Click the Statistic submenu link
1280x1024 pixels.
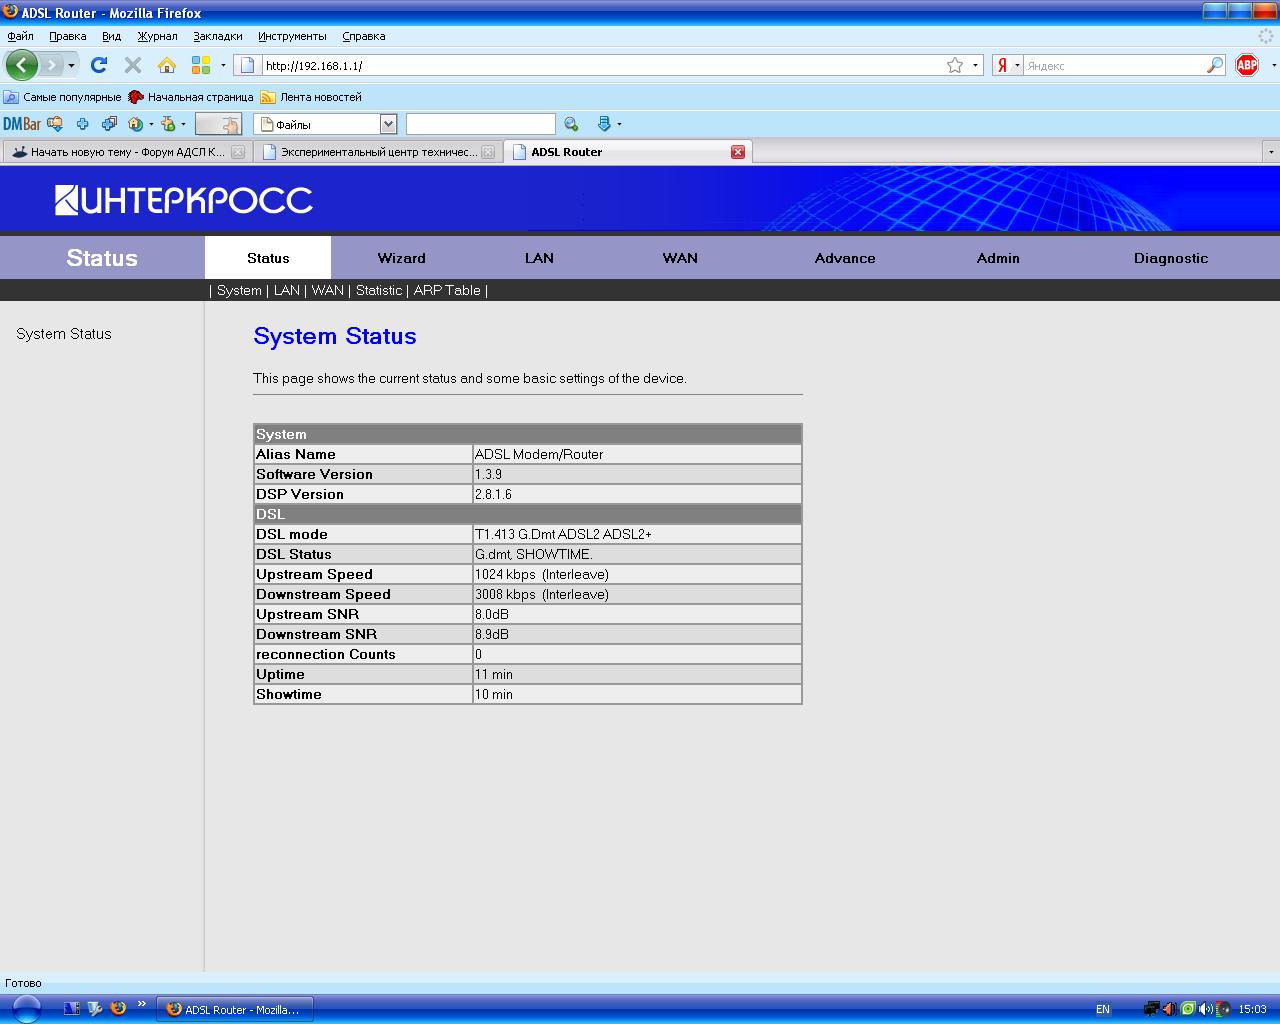point(378,290)
